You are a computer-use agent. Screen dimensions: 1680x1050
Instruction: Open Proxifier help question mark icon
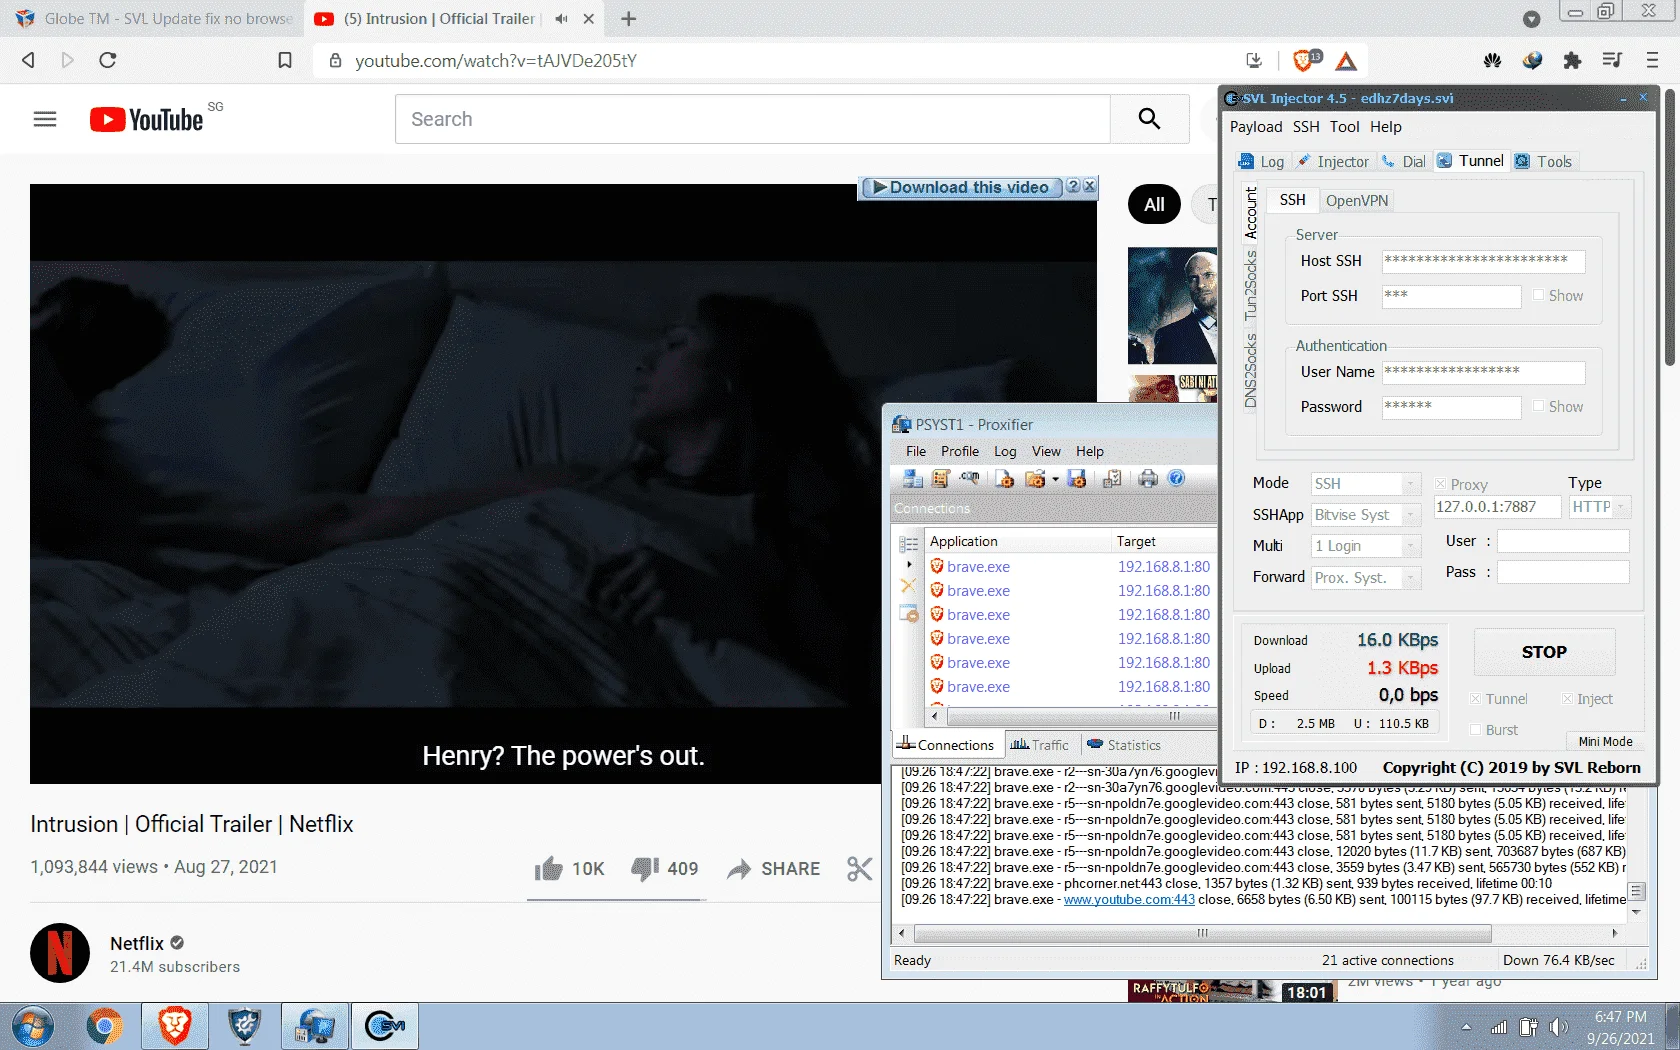pos(1177,479)
